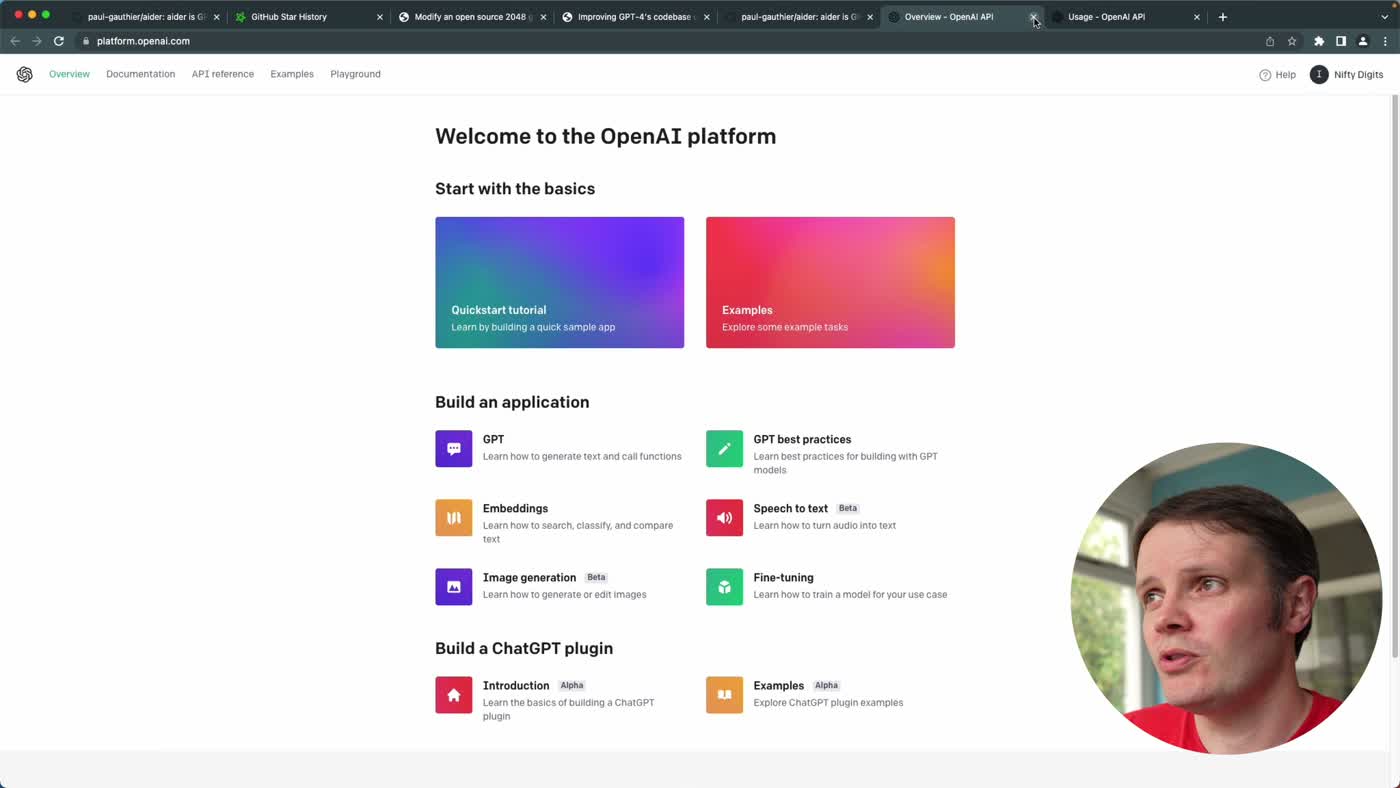Open the Embeddings orange icon
1400x788 pixels.
(x=453, y=518)
